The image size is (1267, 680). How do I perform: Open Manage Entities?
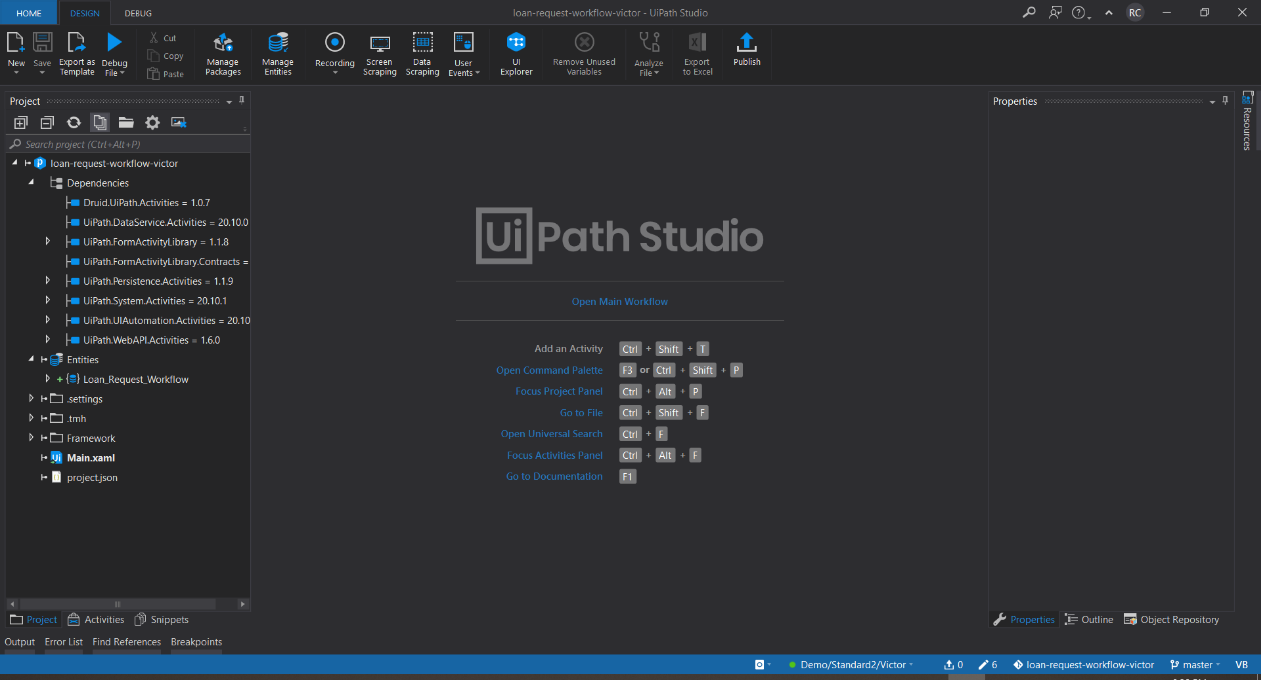coord(278,54)
